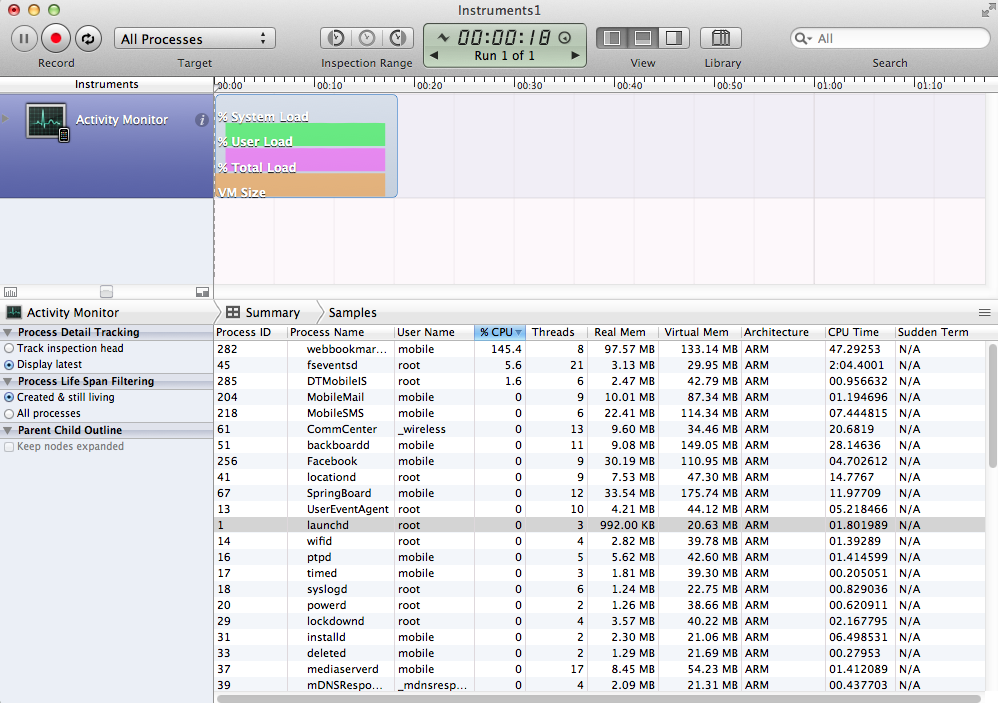Select the Facebook process row

[x=601, y=461]
